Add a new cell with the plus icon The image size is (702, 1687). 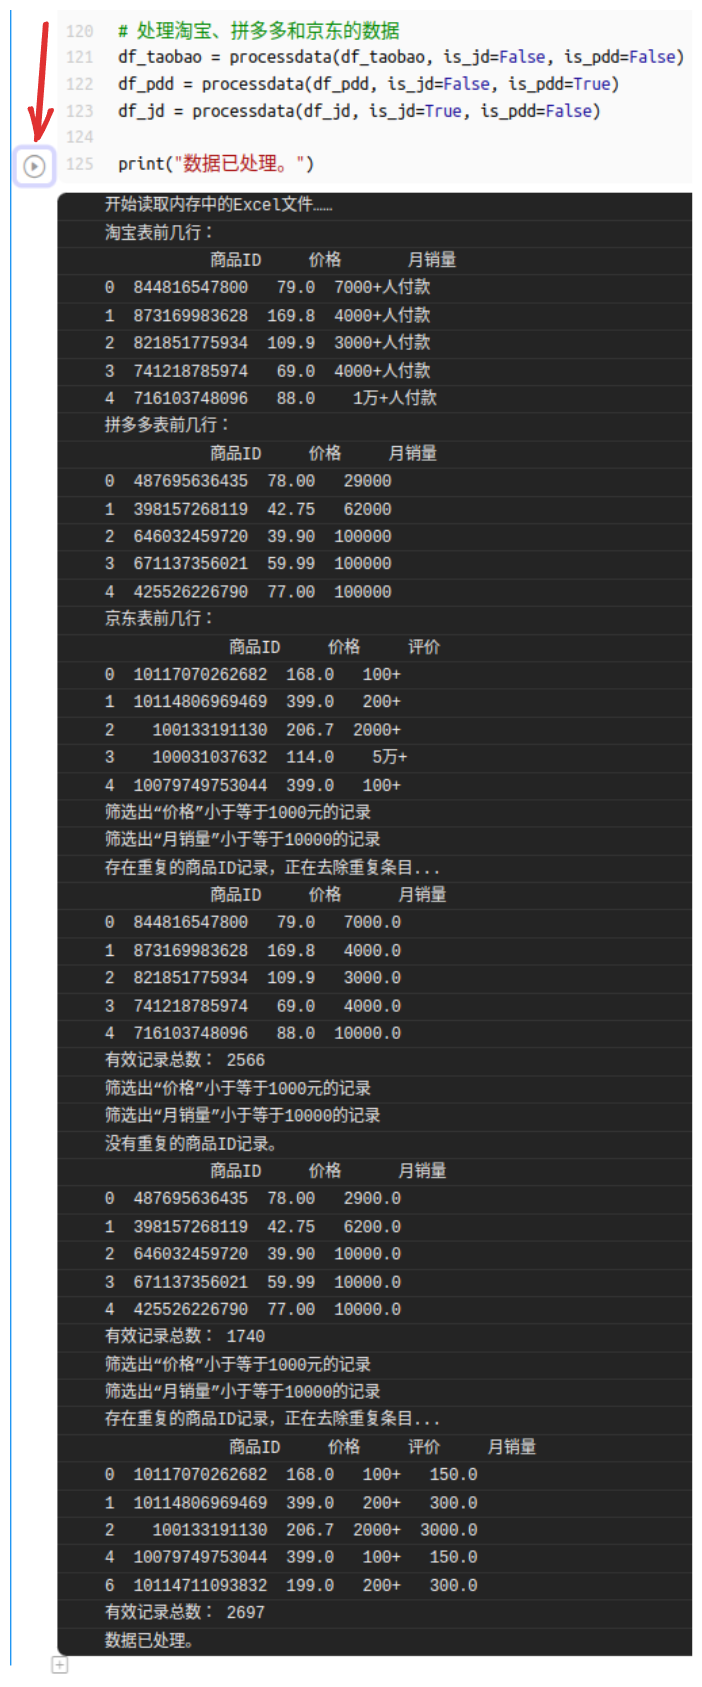pyautogui.click(x=60, y=1665)
